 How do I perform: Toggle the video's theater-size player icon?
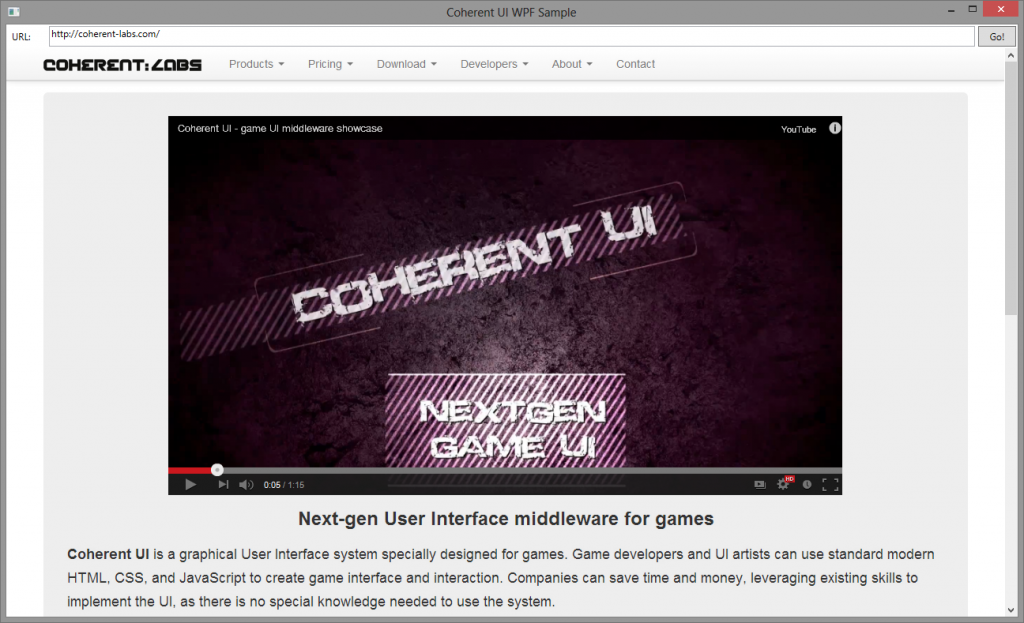click(759, 485)
